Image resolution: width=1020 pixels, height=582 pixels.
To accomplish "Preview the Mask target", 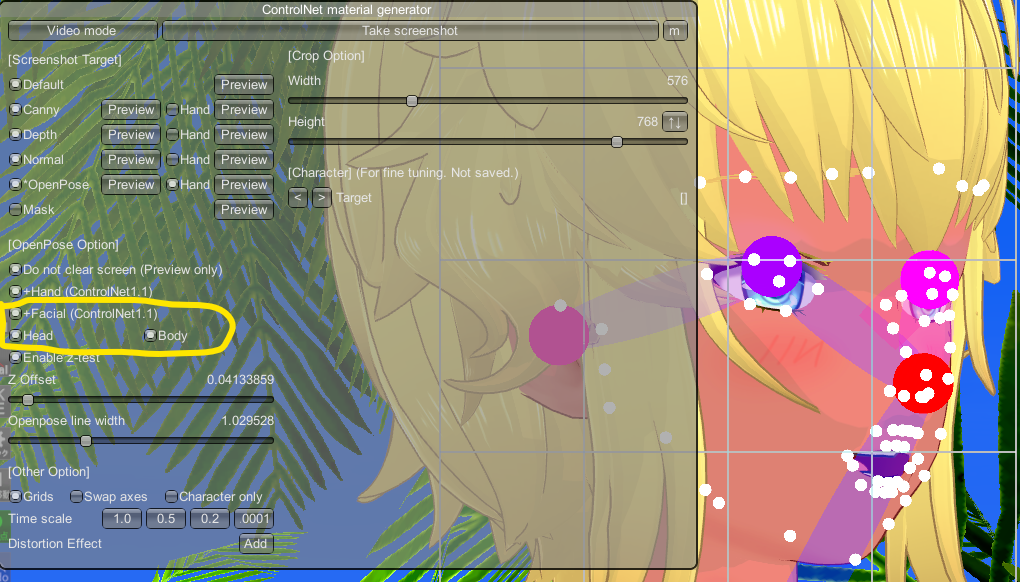I will click(244, 209).
